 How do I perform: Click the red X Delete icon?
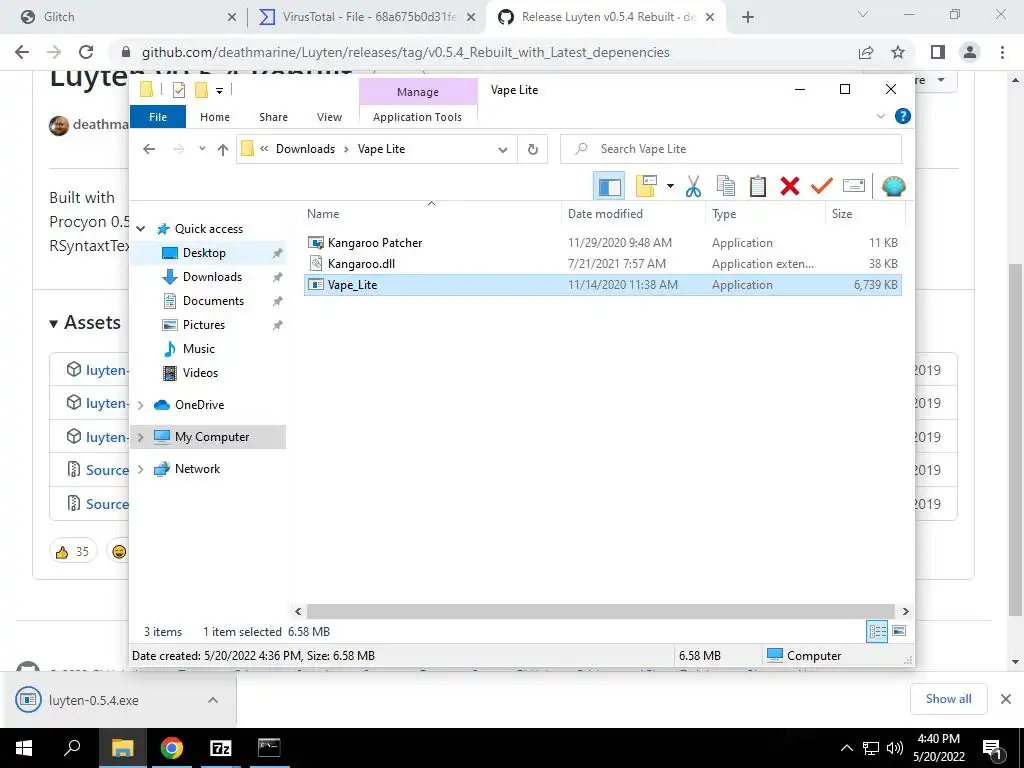790,187
